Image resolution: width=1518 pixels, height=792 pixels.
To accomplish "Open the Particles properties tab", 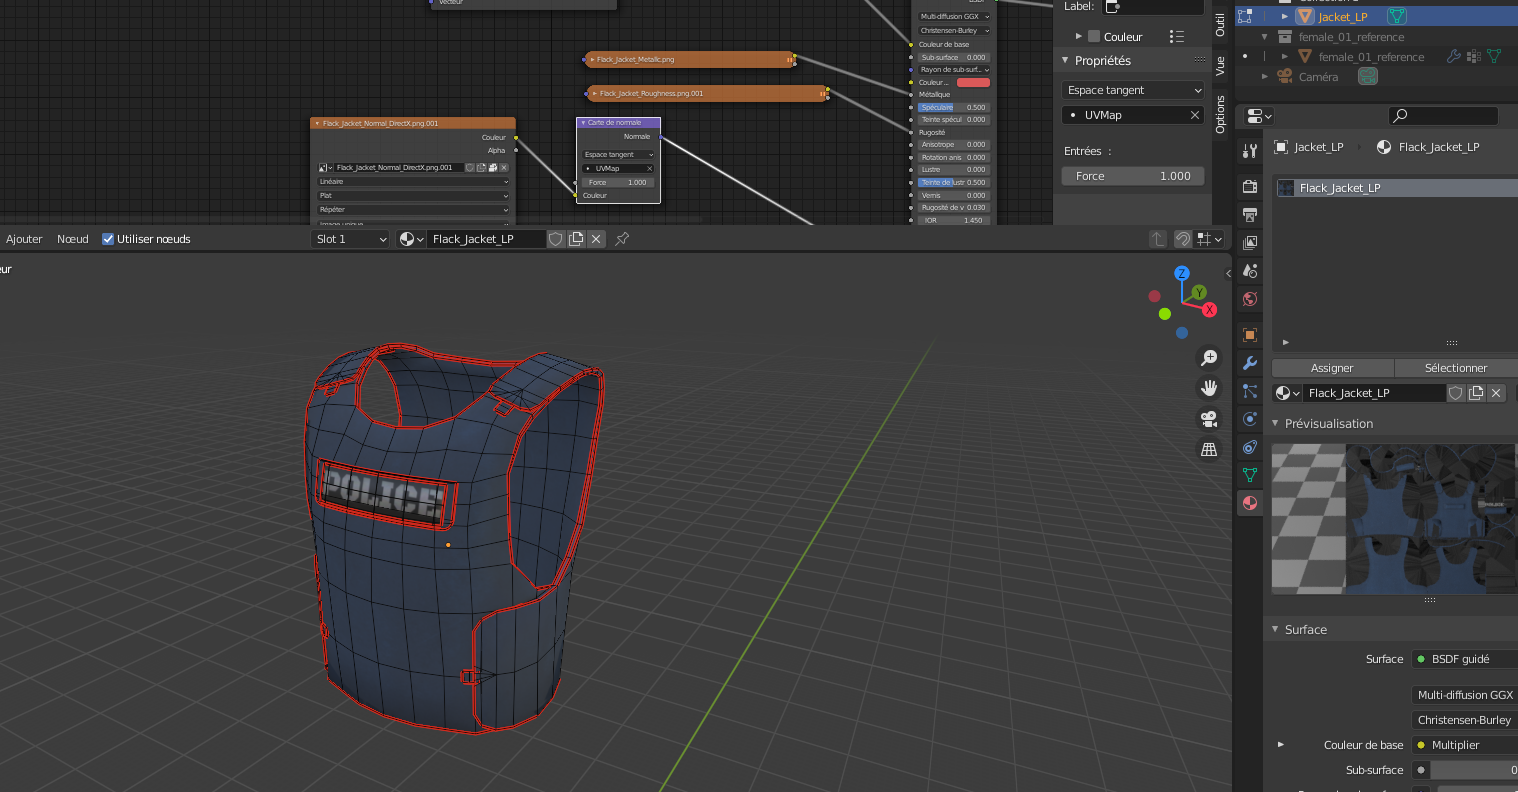I will click(x=1250, y=390).
